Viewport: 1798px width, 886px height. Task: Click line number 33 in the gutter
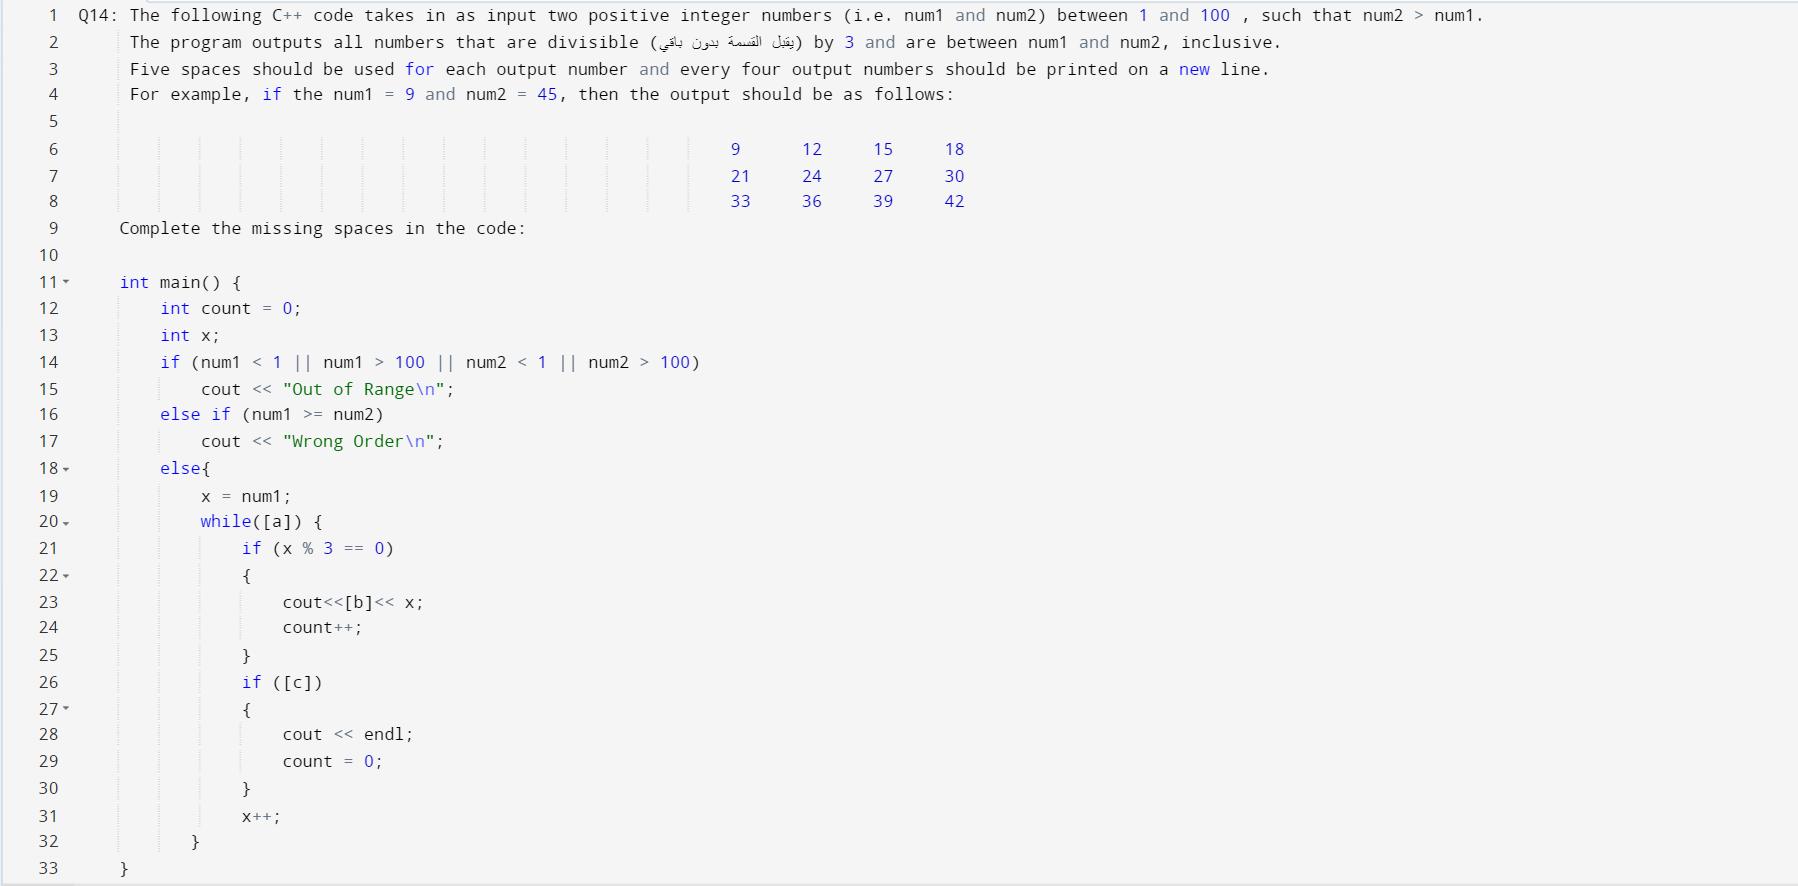pyautogui.click(x=48, y=868)
